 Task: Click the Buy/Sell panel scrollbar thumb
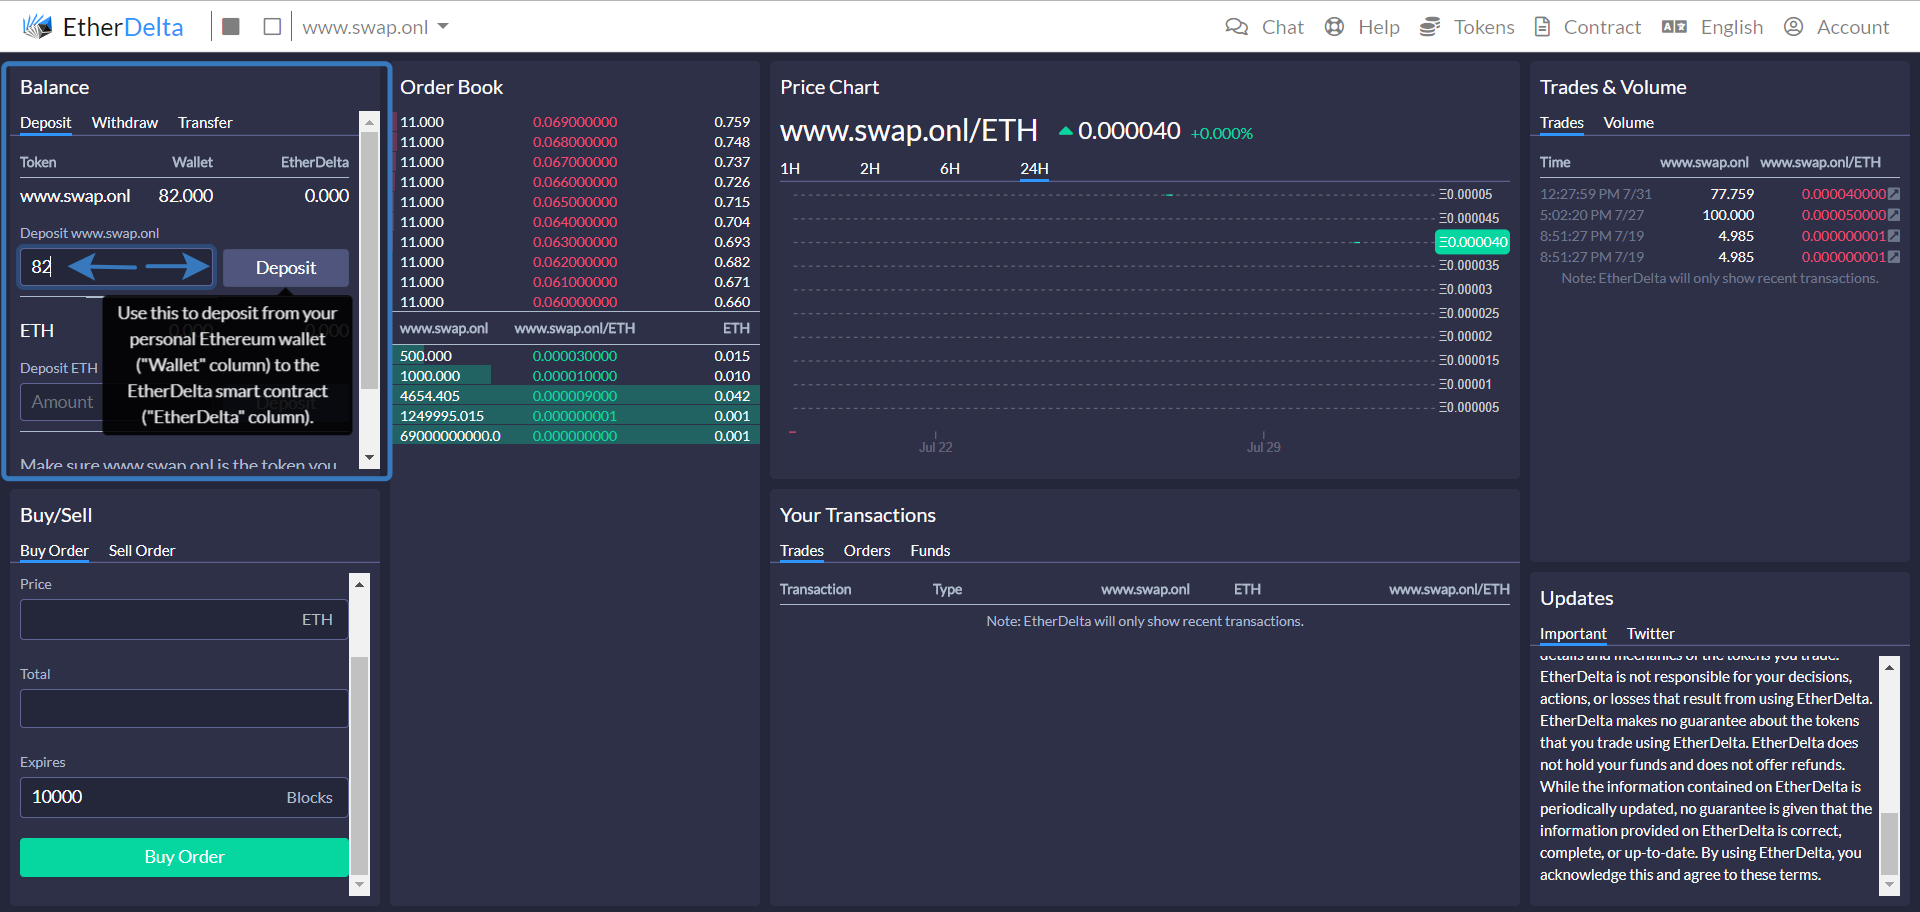pos(359,765)
